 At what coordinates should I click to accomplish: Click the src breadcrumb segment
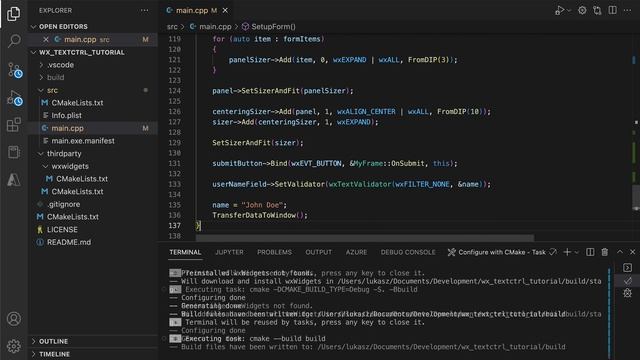coord(172,27)
